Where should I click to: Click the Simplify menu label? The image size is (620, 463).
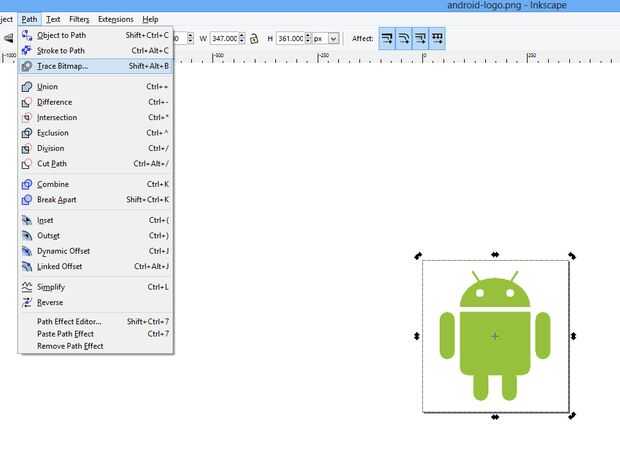[51, 287]
